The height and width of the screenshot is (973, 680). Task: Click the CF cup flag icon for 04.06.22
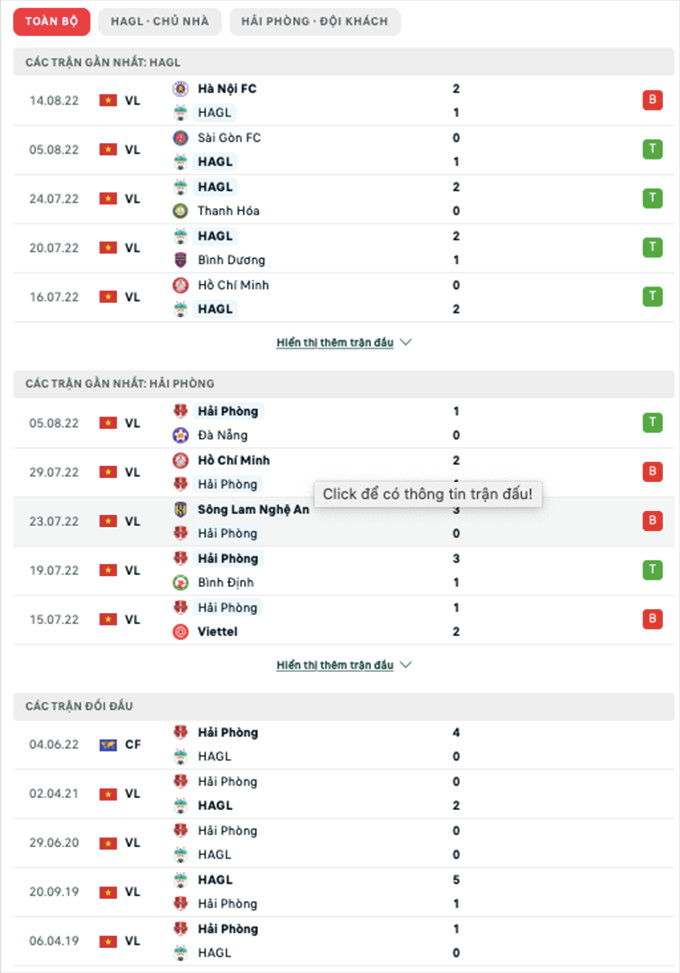point(108,744)
